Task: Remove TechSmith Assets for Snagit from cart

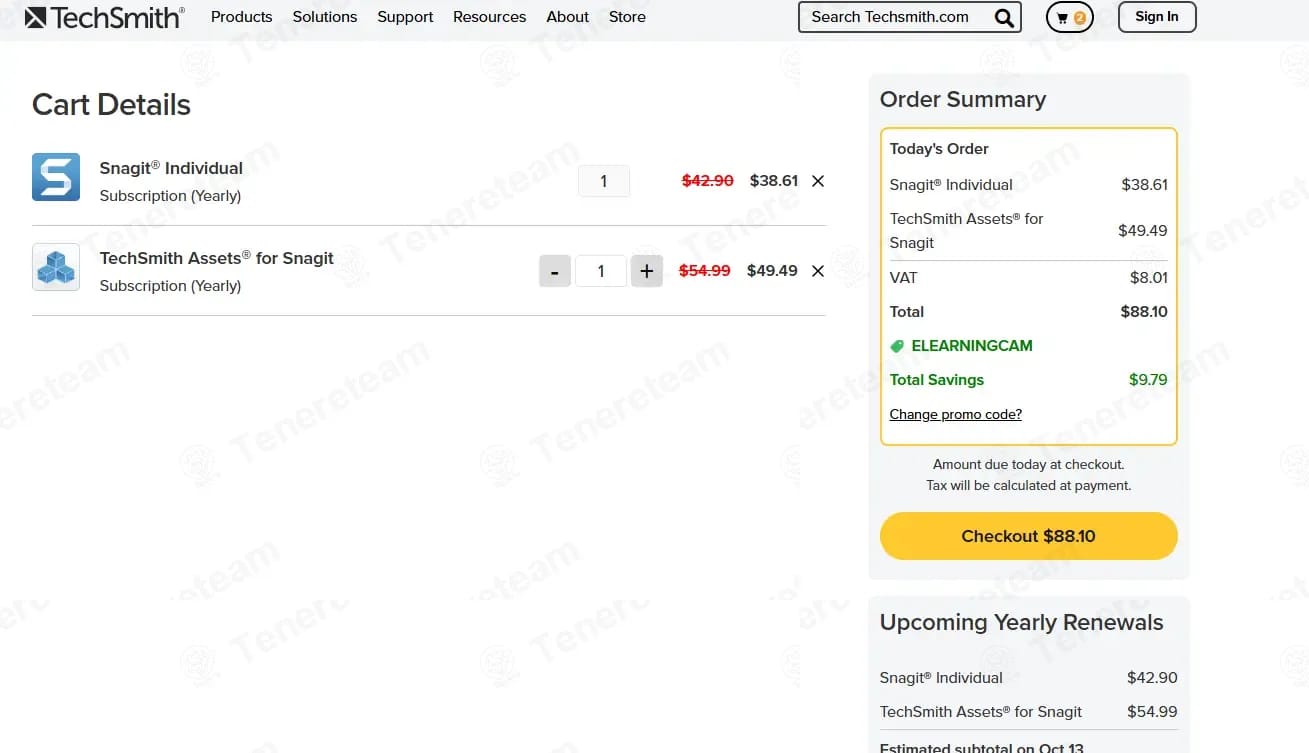Action: pyautogui.click(x=818, y=271)
